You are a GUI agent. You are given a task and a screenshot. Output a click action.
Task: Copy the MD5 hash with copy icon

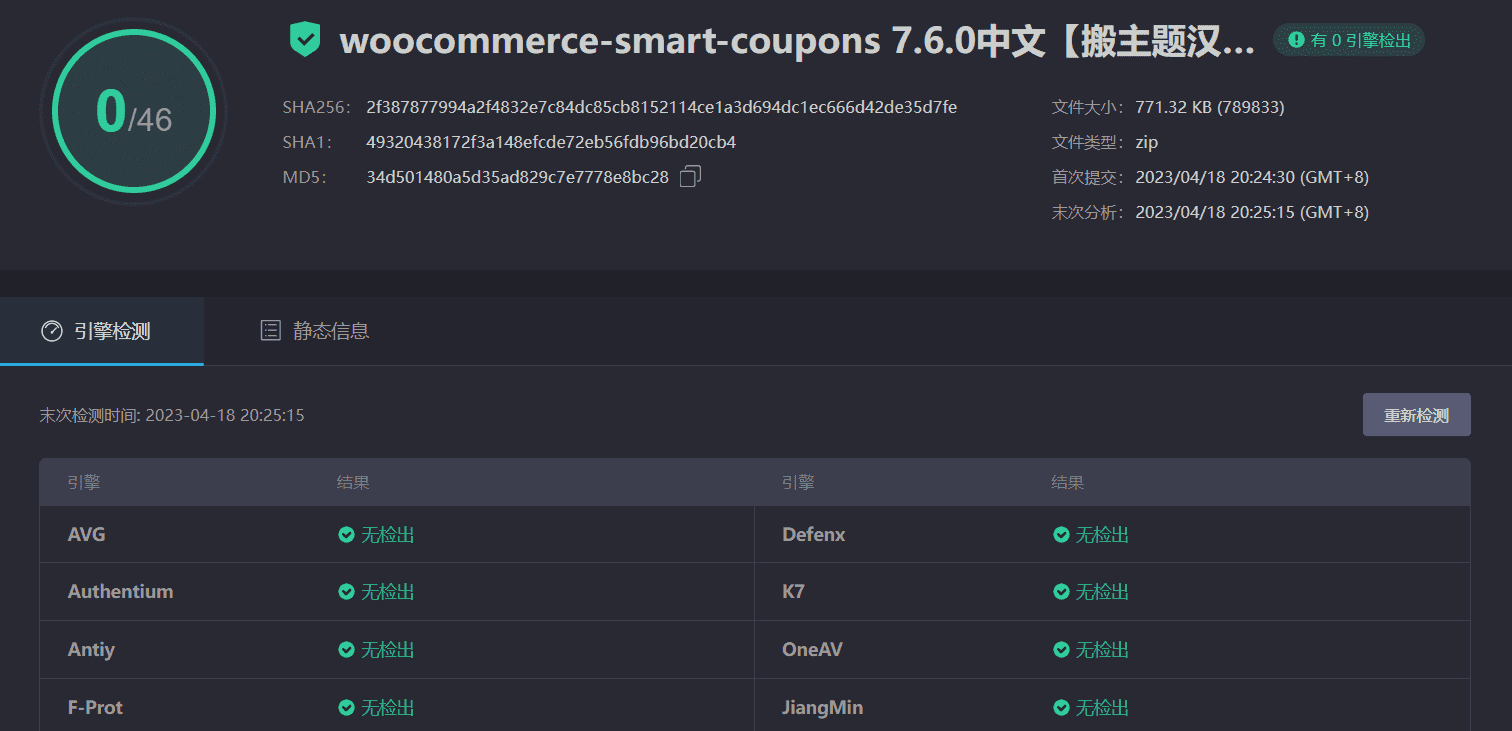690,177
